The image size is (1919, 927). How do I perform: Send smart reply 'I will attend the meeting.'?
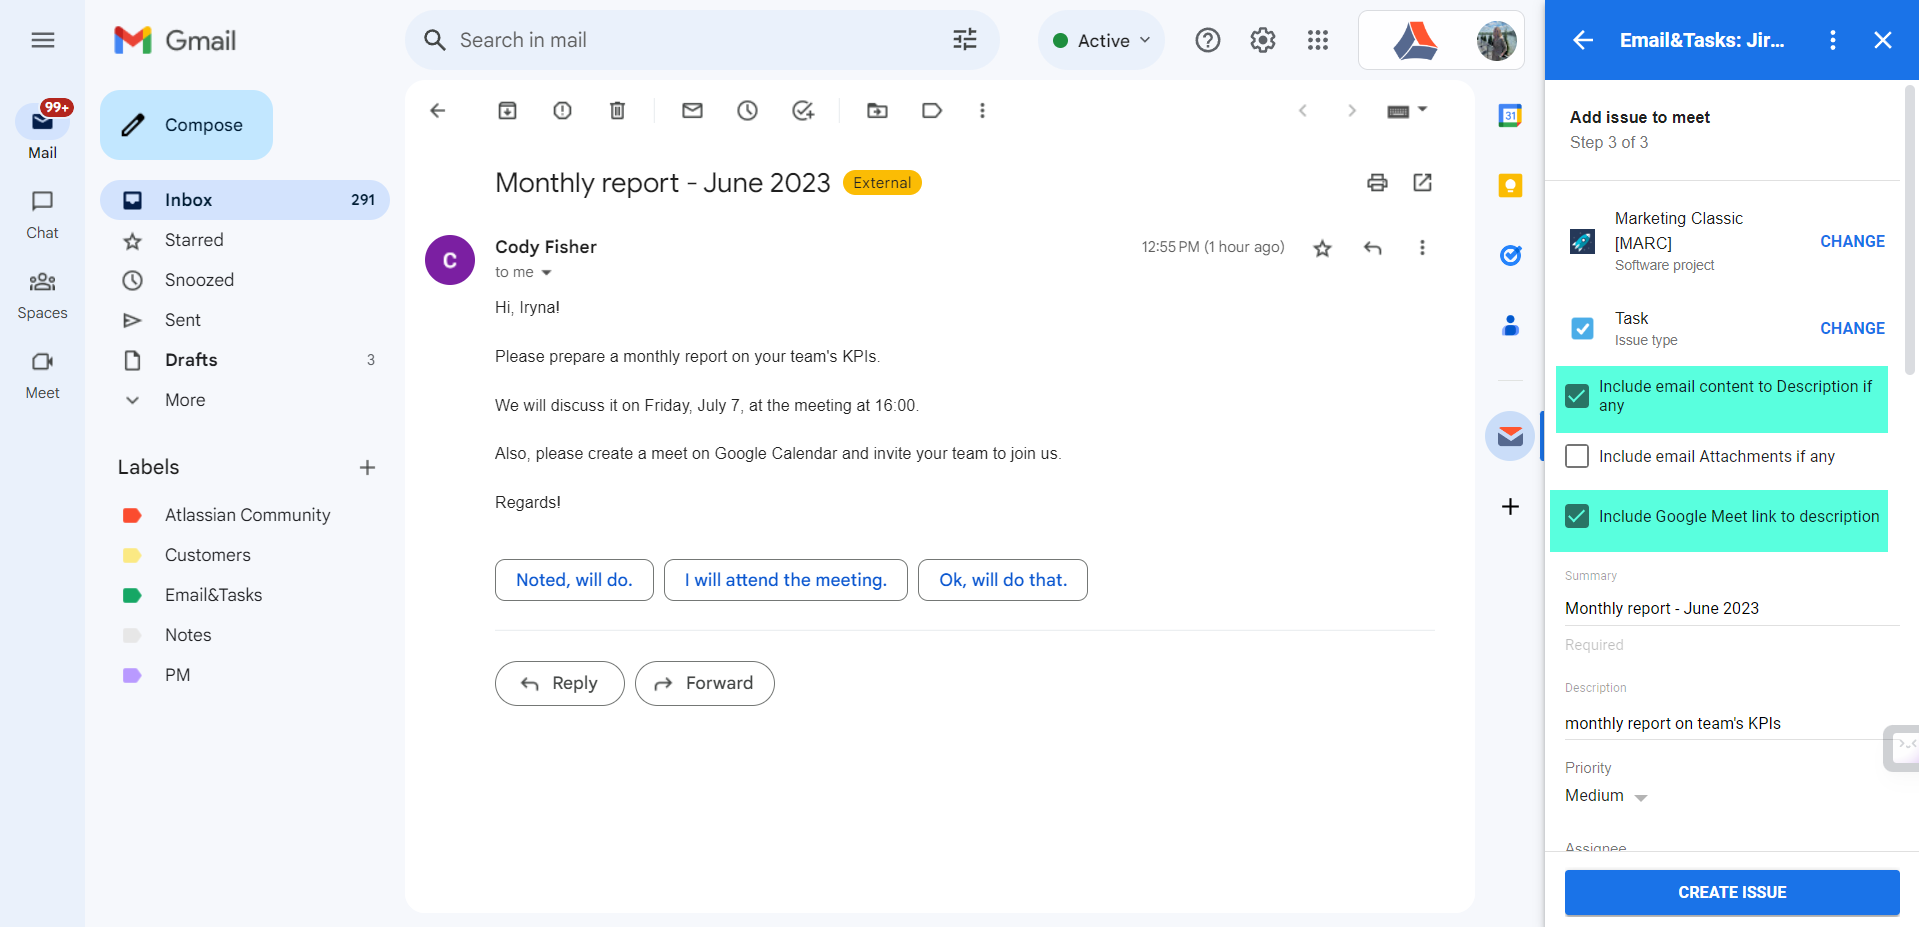tap(786, 580)
